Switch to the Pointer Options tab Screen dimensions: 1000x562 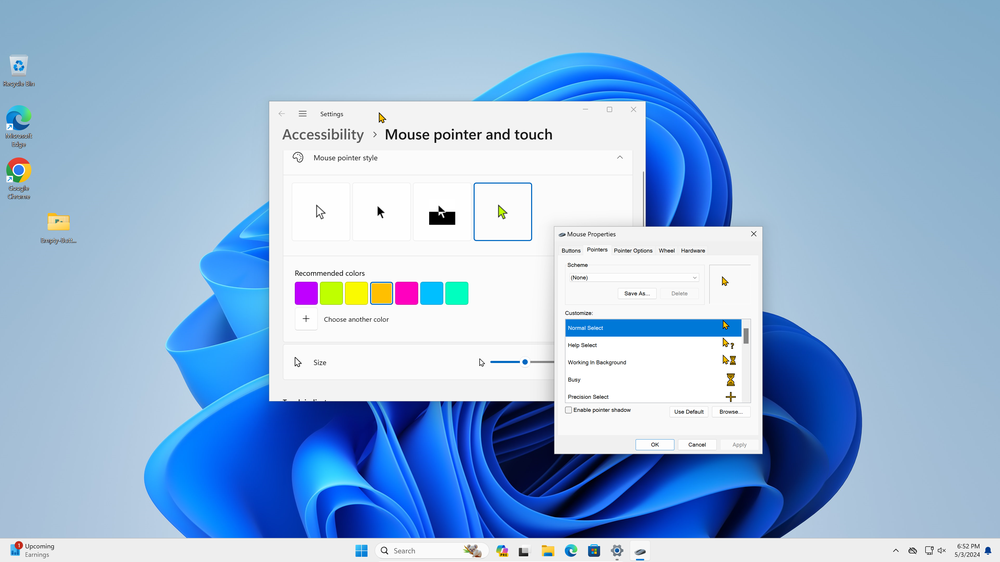tap(633, 250)
